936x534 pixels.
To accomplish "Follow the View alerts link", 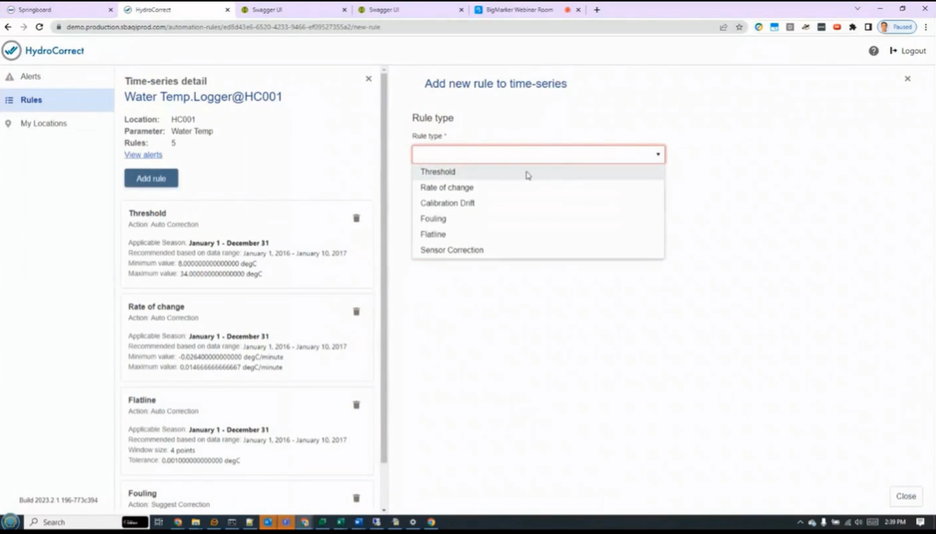I will pyautogui.click(x=143, y=155).
